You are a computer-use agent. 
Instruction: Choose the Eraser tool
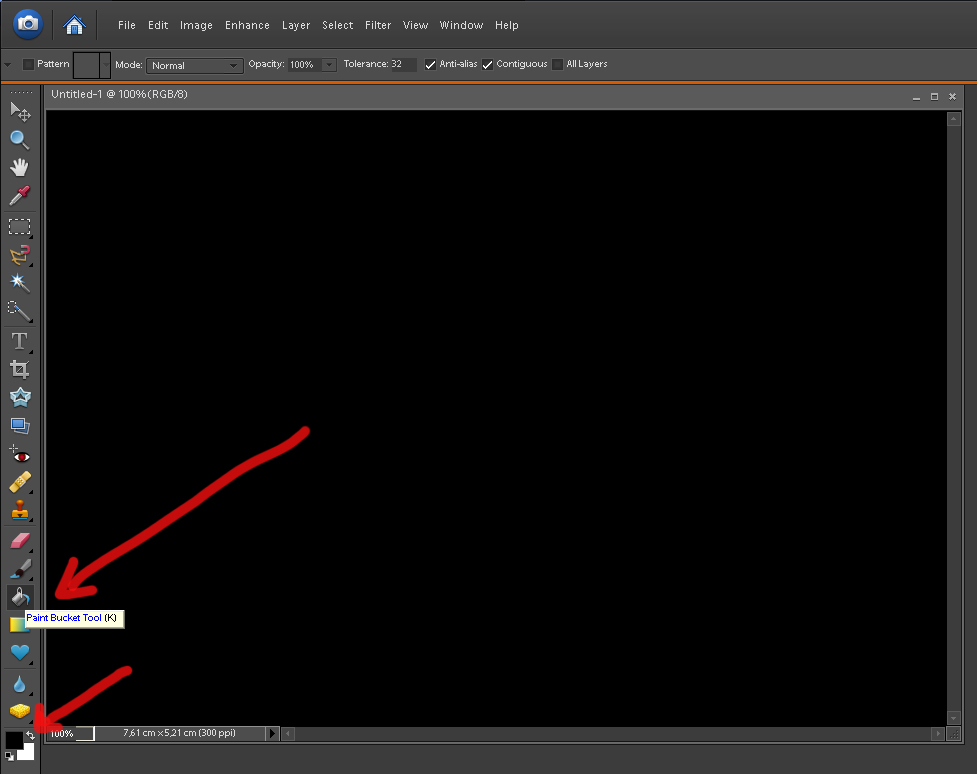(19, 541)
